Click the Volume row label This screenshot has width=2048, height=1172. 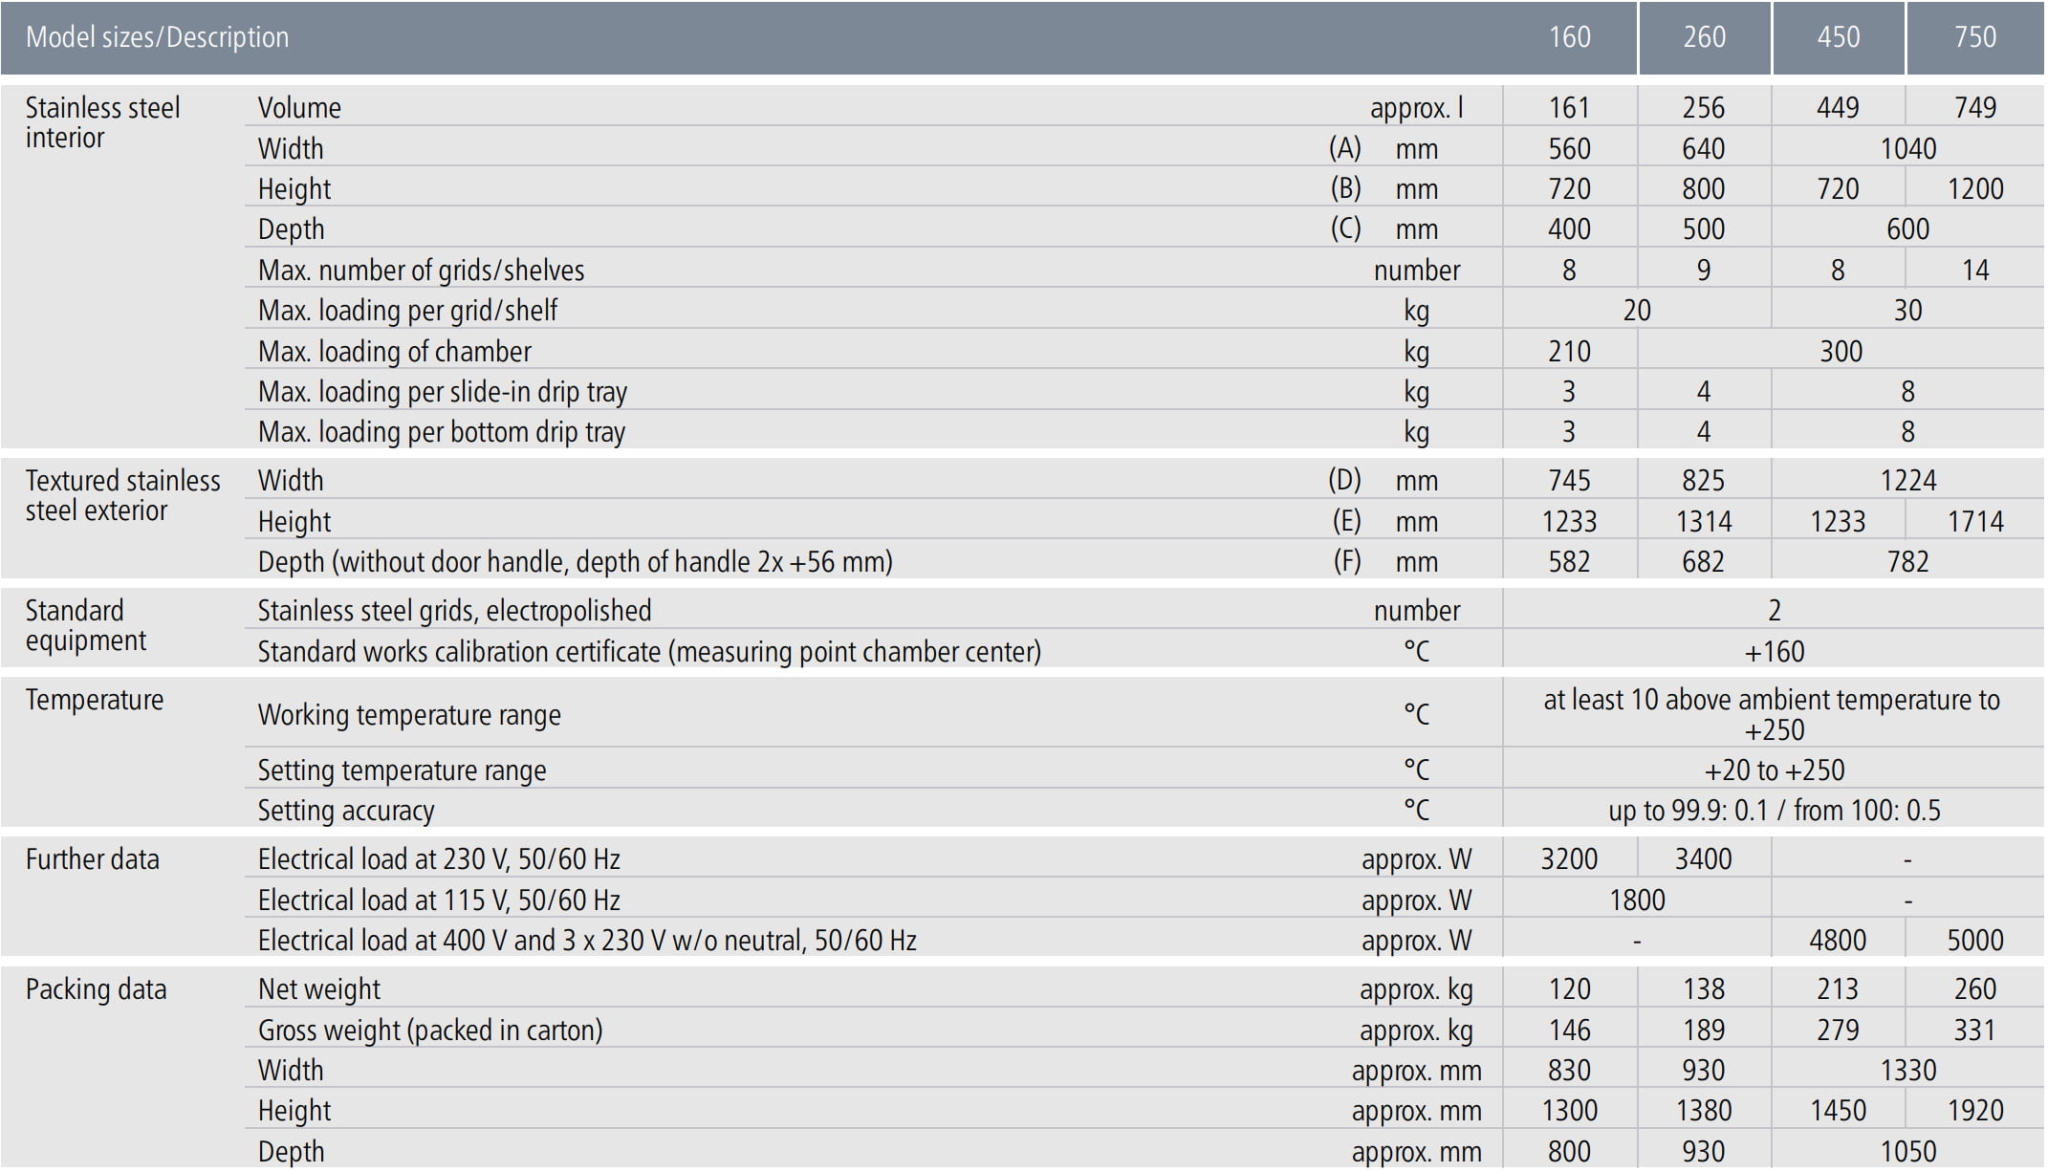[299, 107]
